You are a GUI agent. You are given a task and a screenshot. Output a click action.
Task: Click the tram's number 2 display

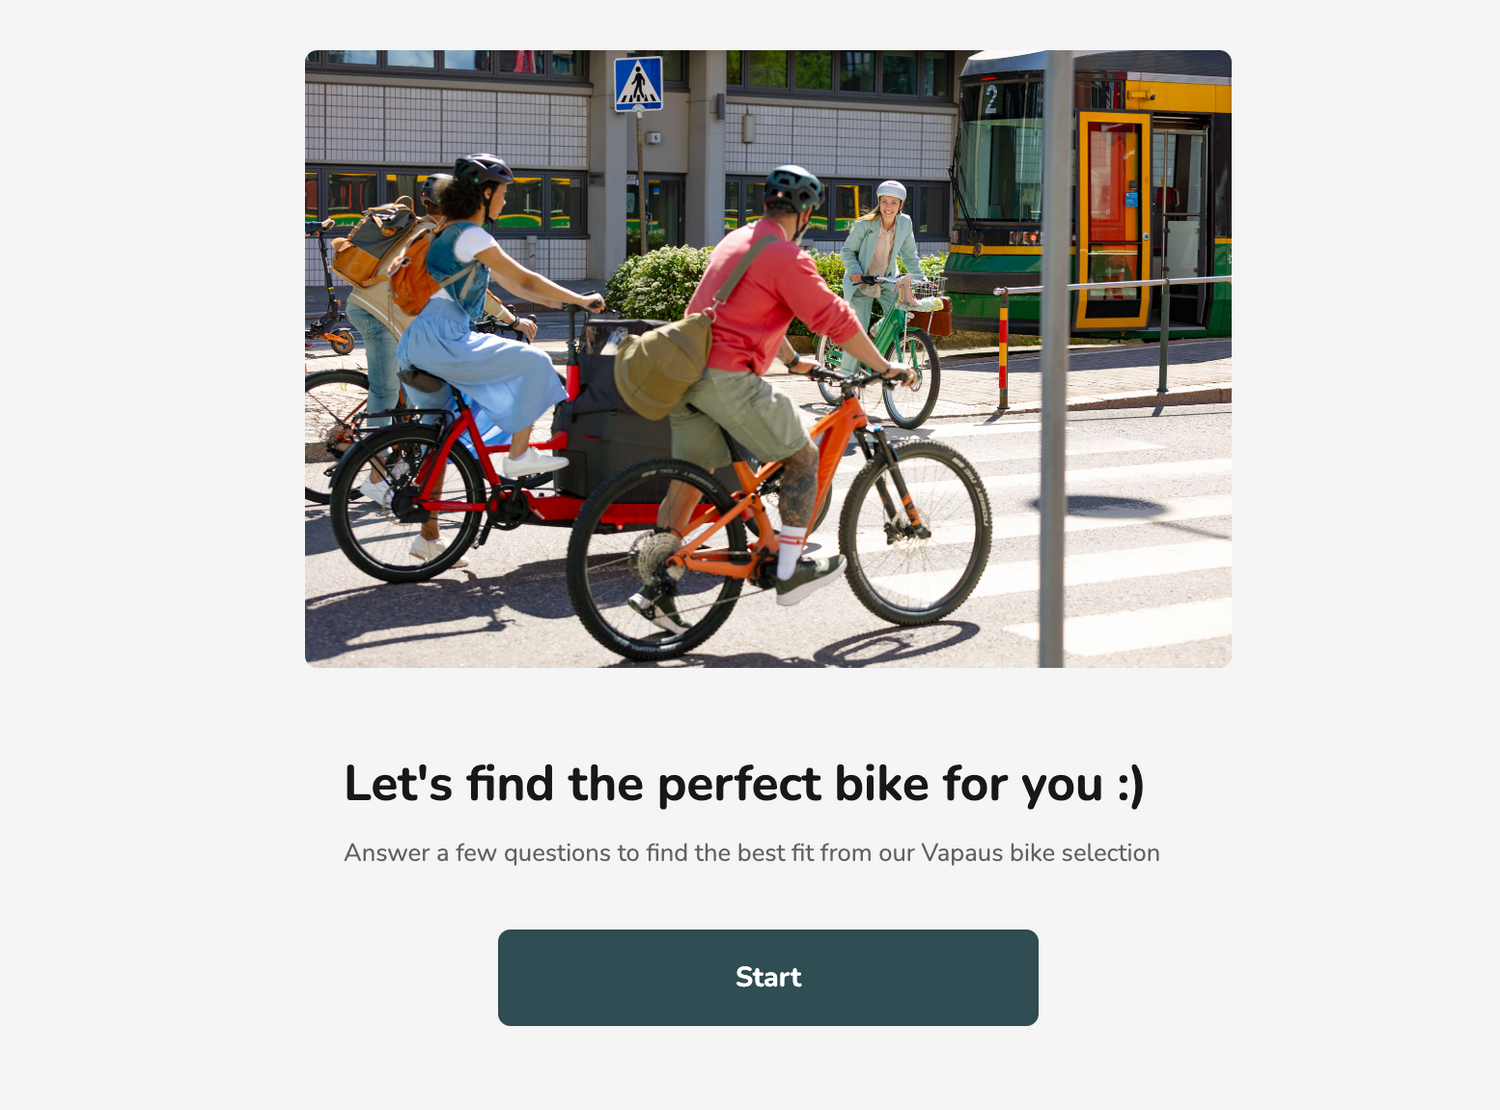coord(990,99)
